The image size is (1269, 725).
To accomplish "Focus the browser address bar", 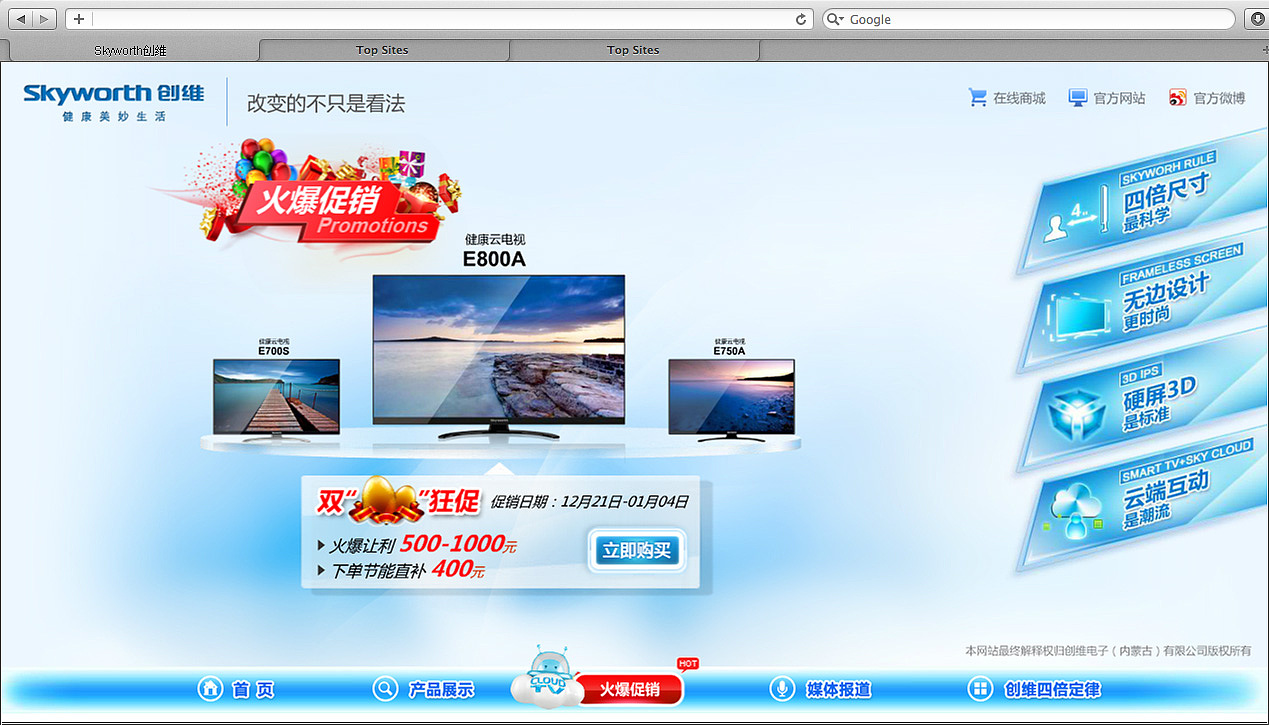I will pyautogui.click(x=440, y=19).
